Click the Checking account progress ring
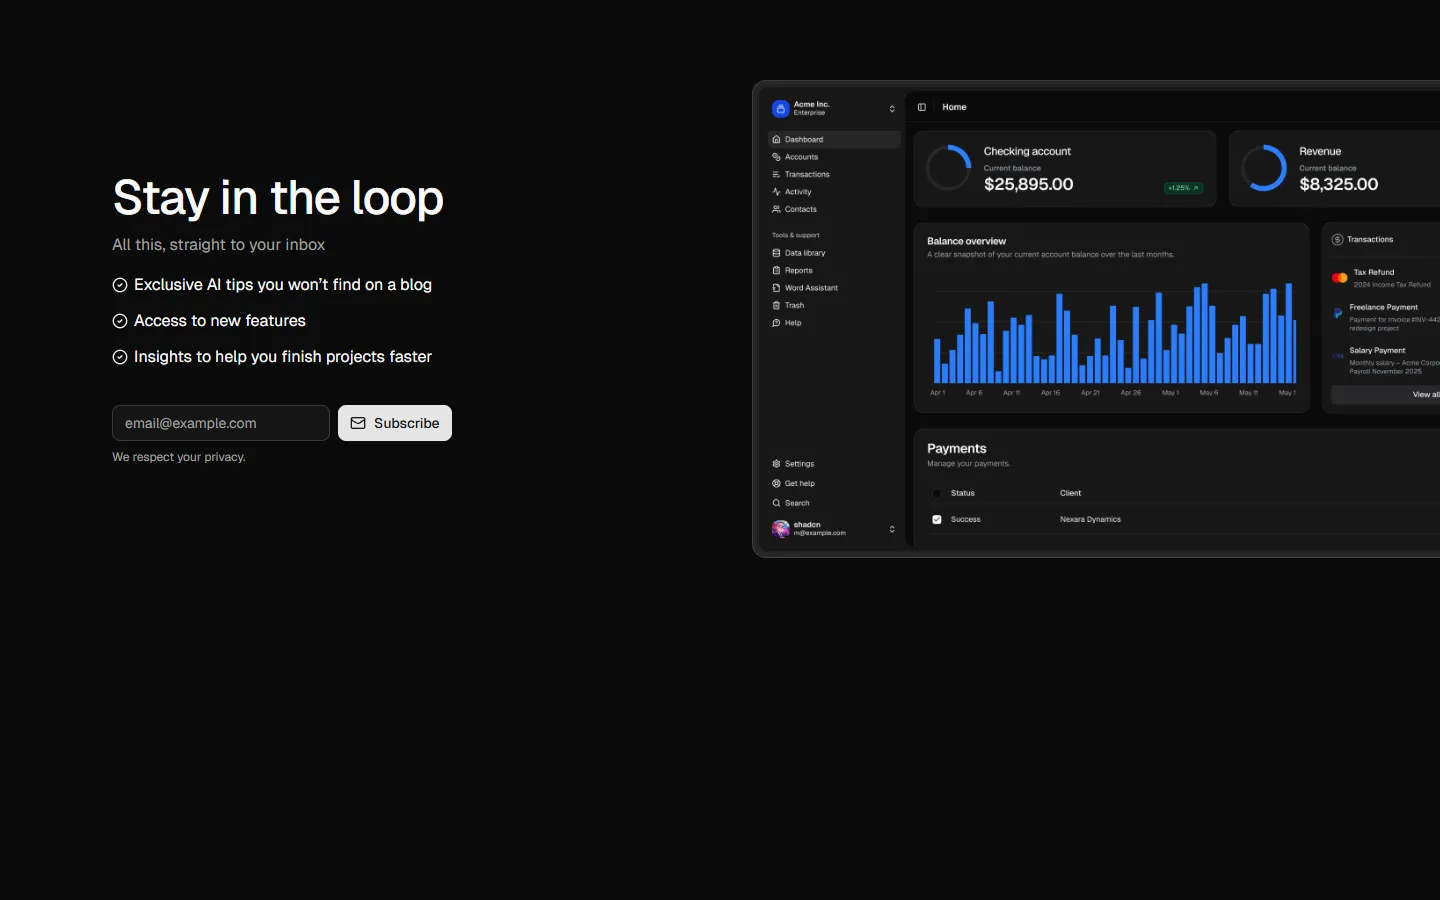This screenshot has width=1440, height=900. tap(949, 168)
